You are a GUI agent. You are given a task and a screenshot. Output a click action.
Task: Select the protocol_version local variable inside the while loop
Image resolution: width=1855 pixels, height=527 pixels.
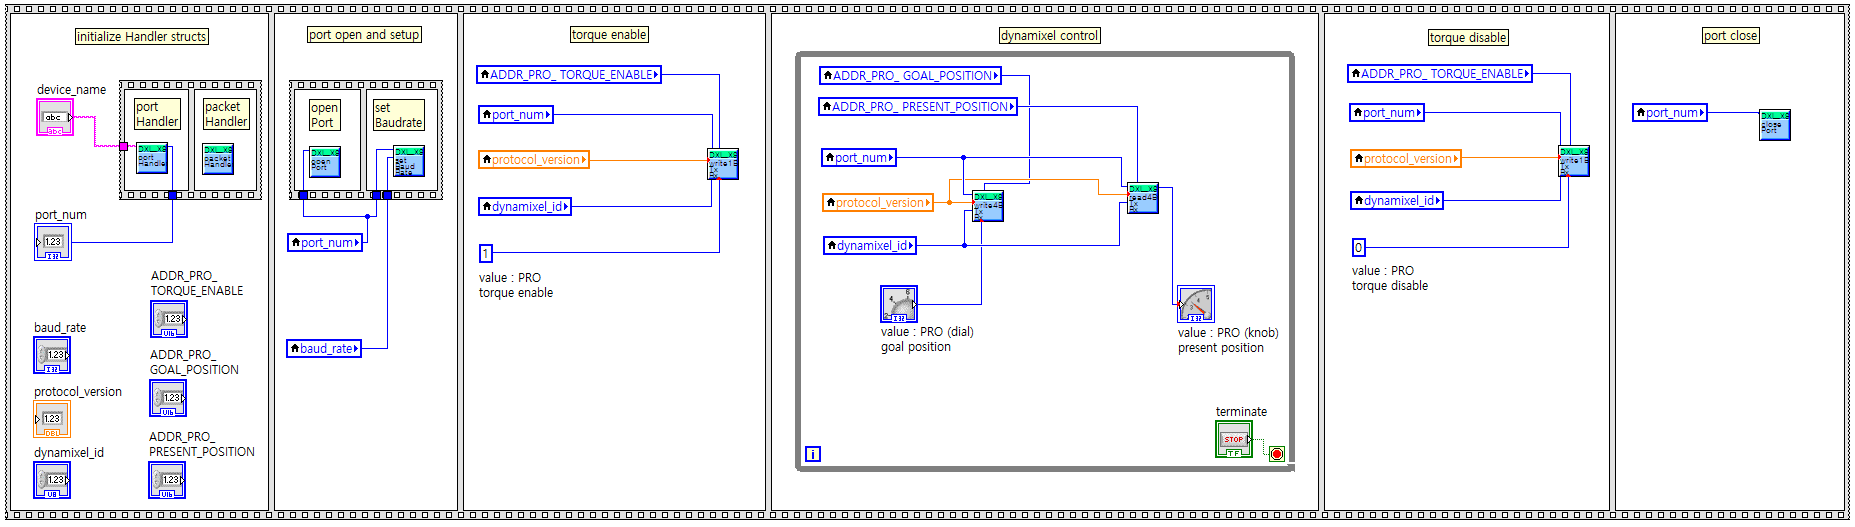click(878, 202)
